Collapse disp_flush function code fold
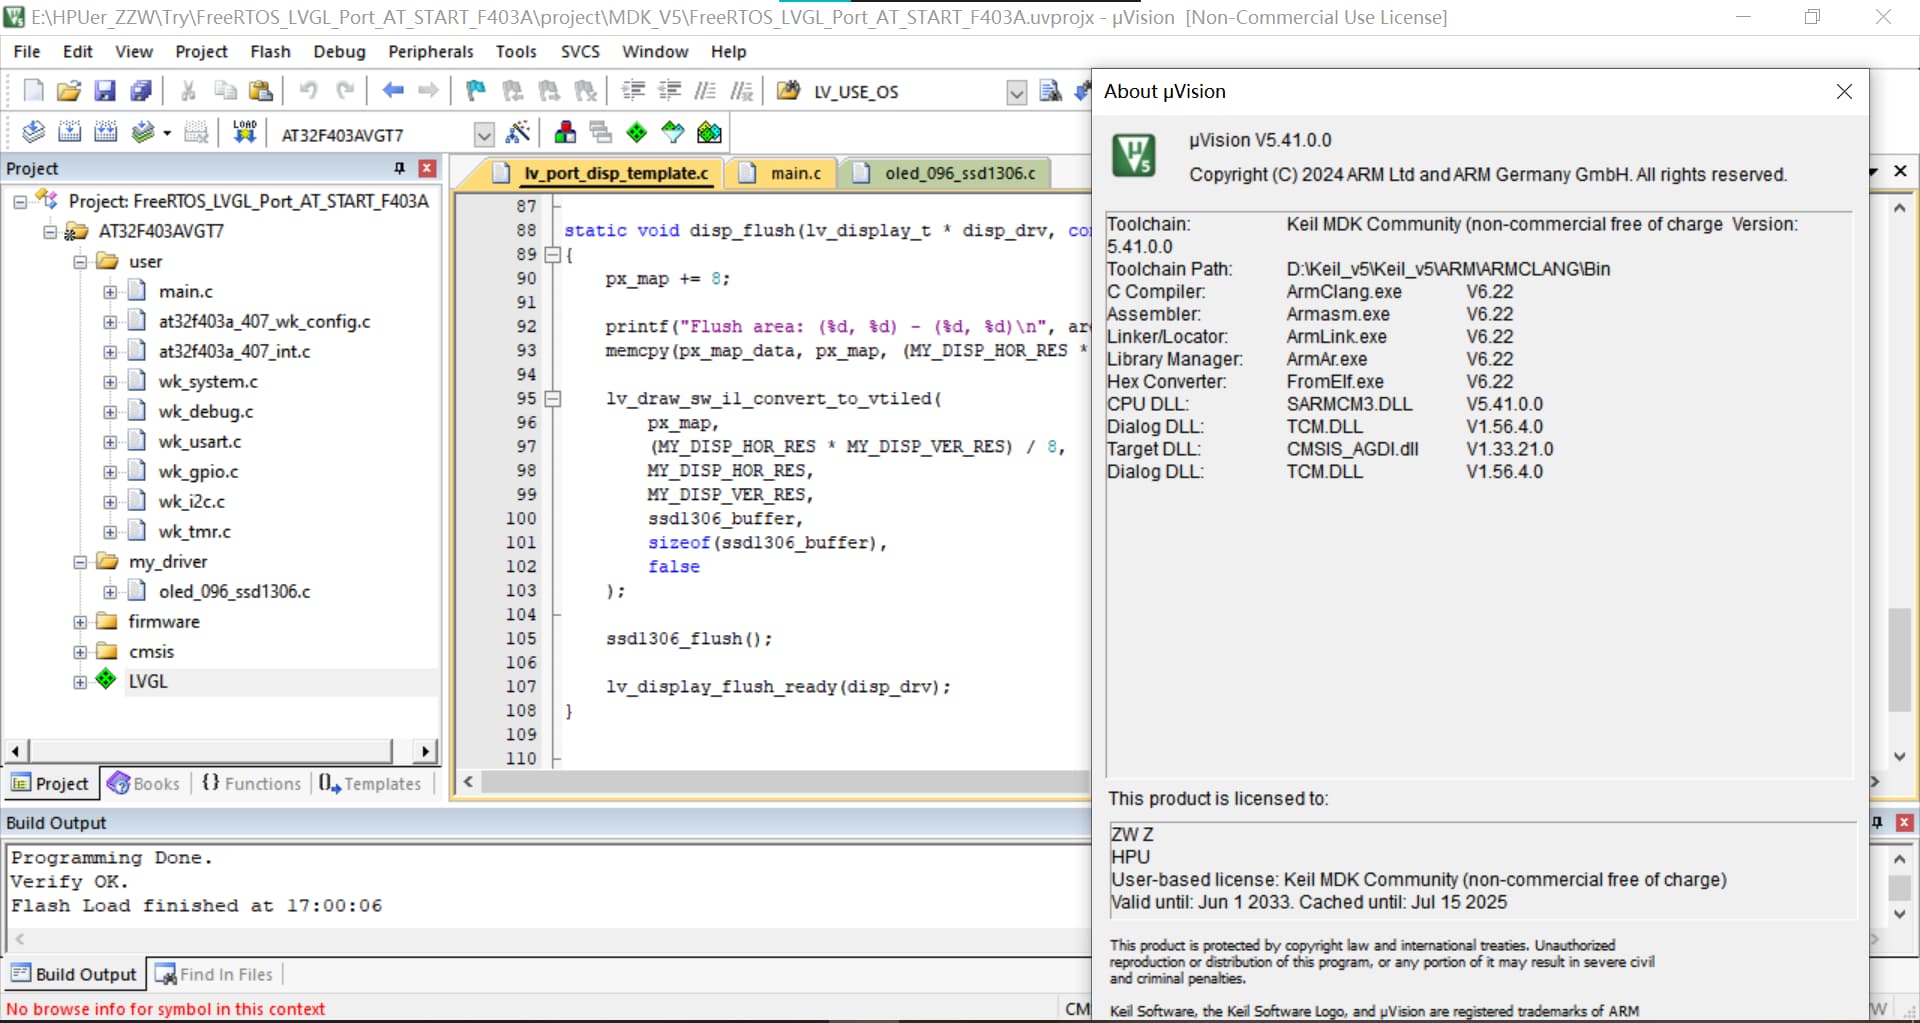The height and width of the screenshot is (1023, 1920). 552,254
